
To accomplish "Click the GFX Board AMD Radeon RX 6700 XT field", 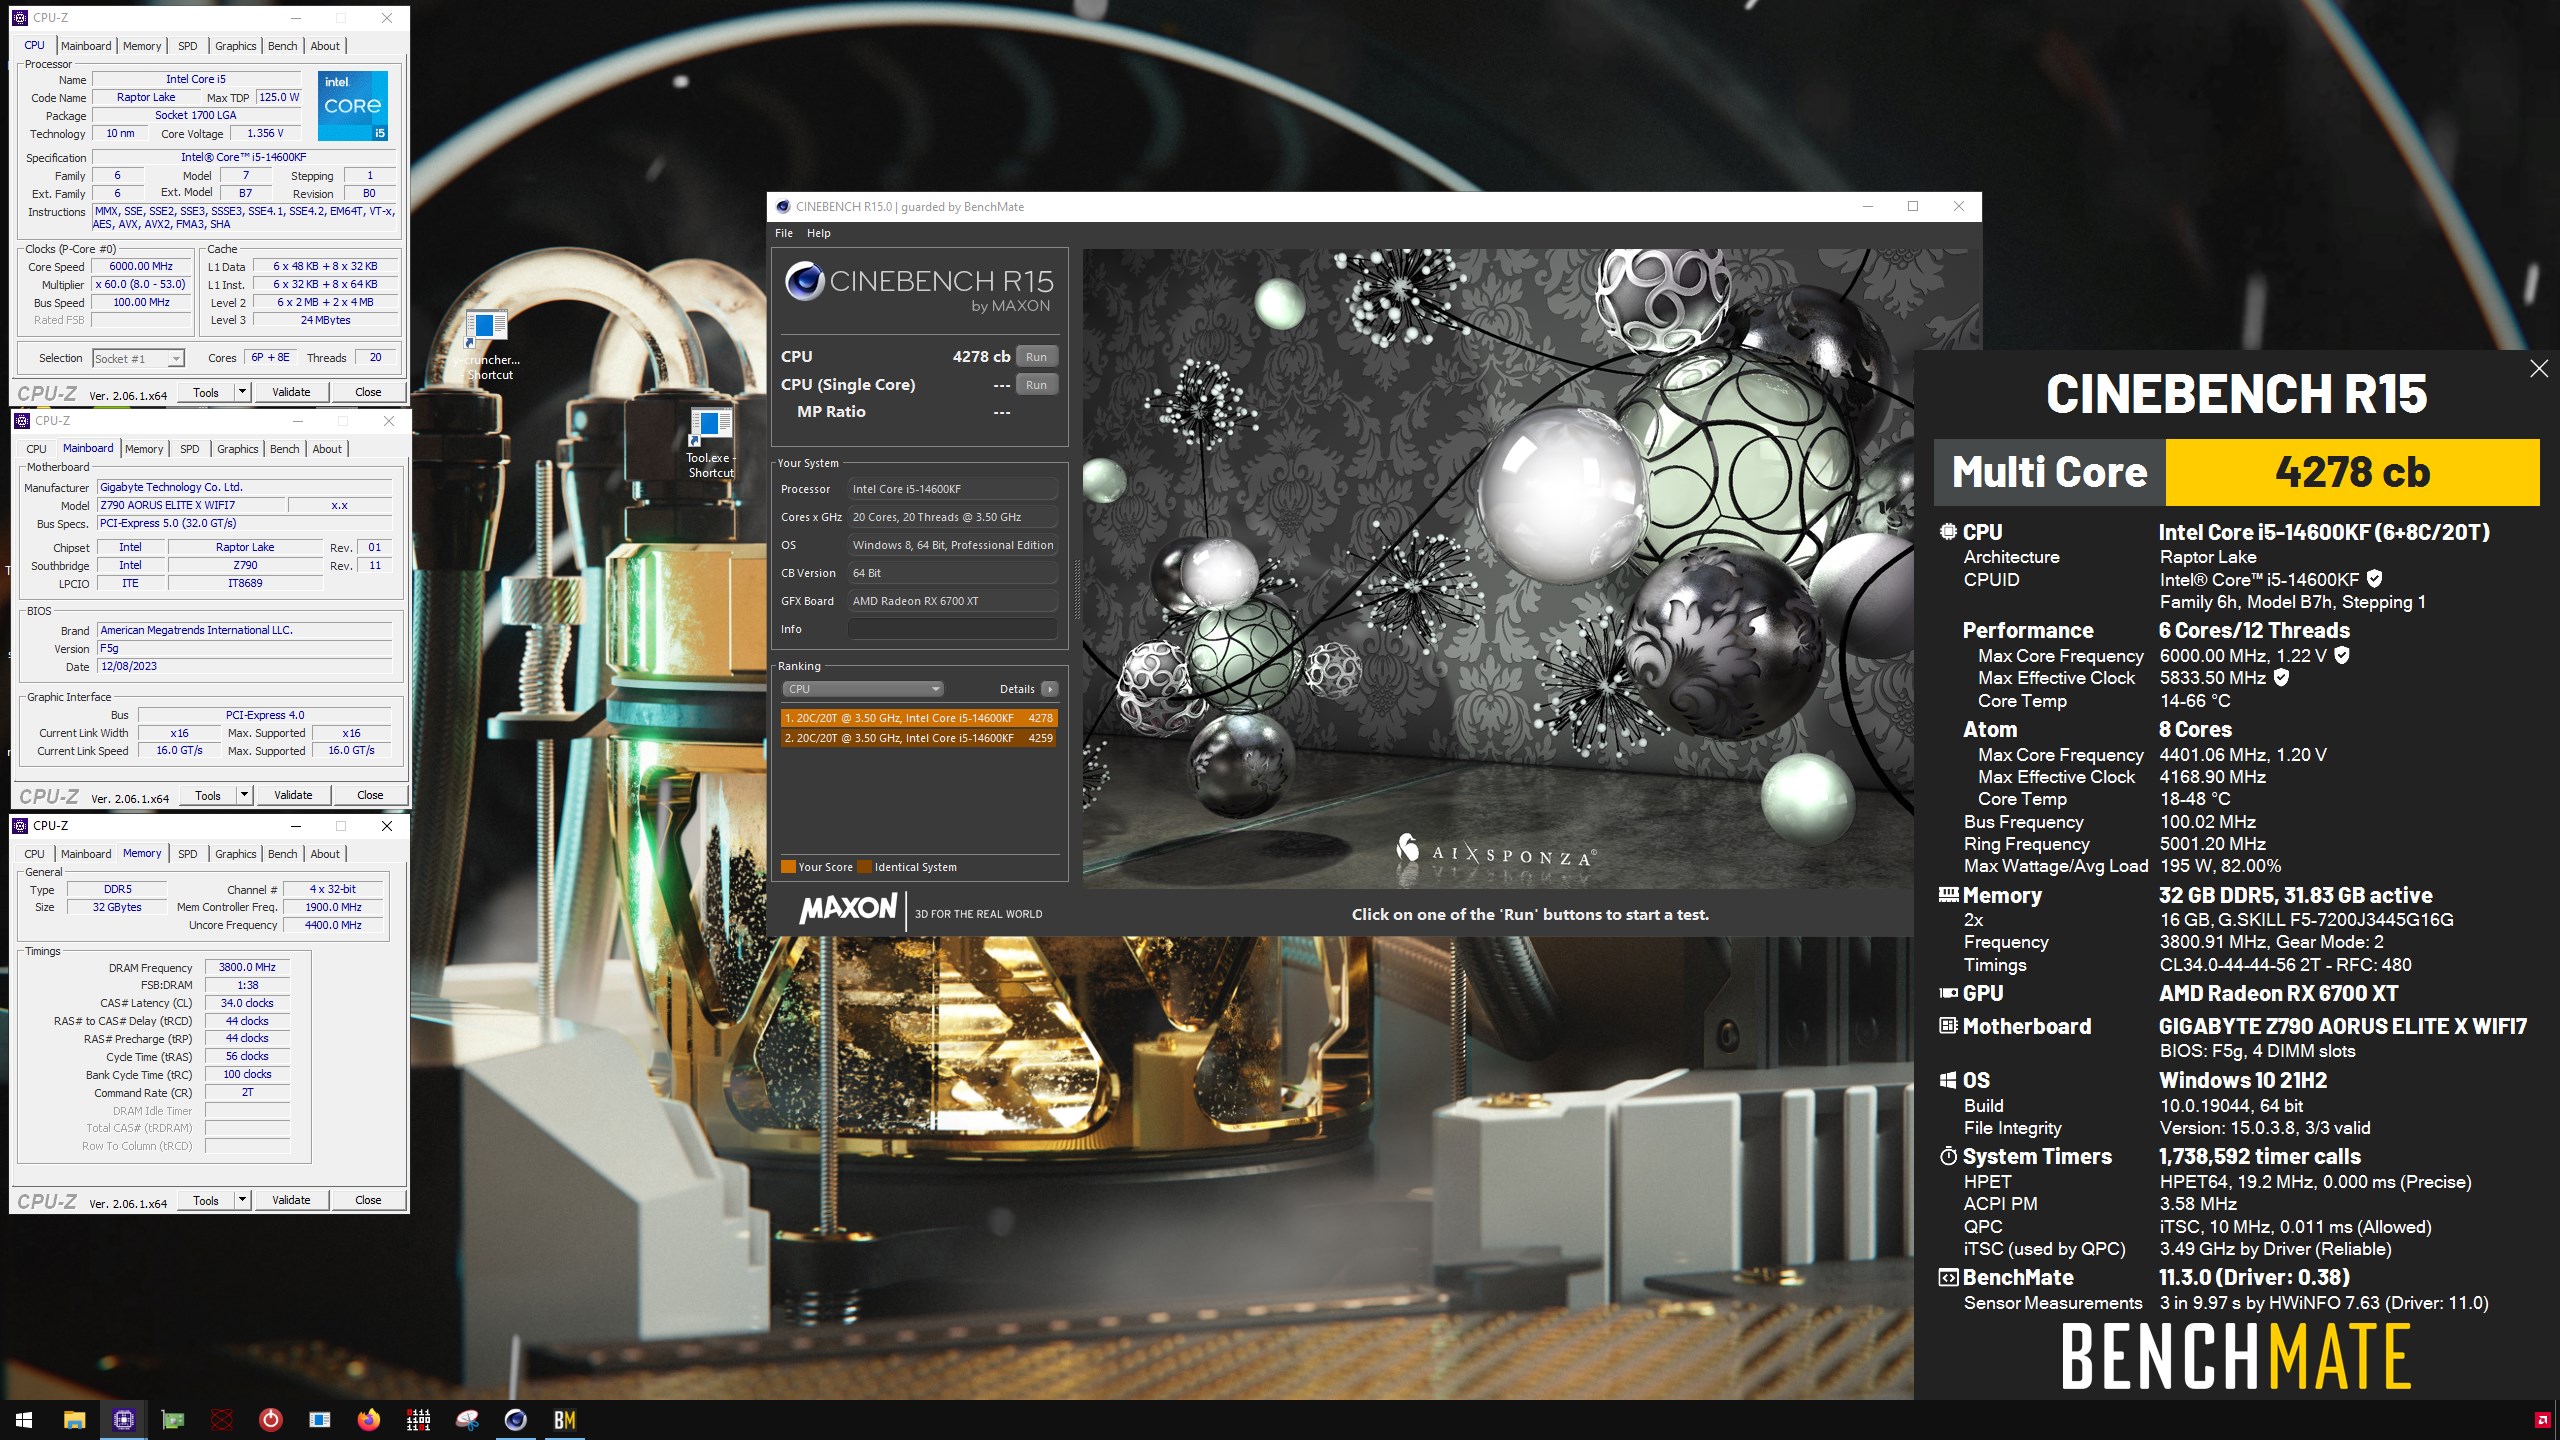I will click(x=953, y=601).
